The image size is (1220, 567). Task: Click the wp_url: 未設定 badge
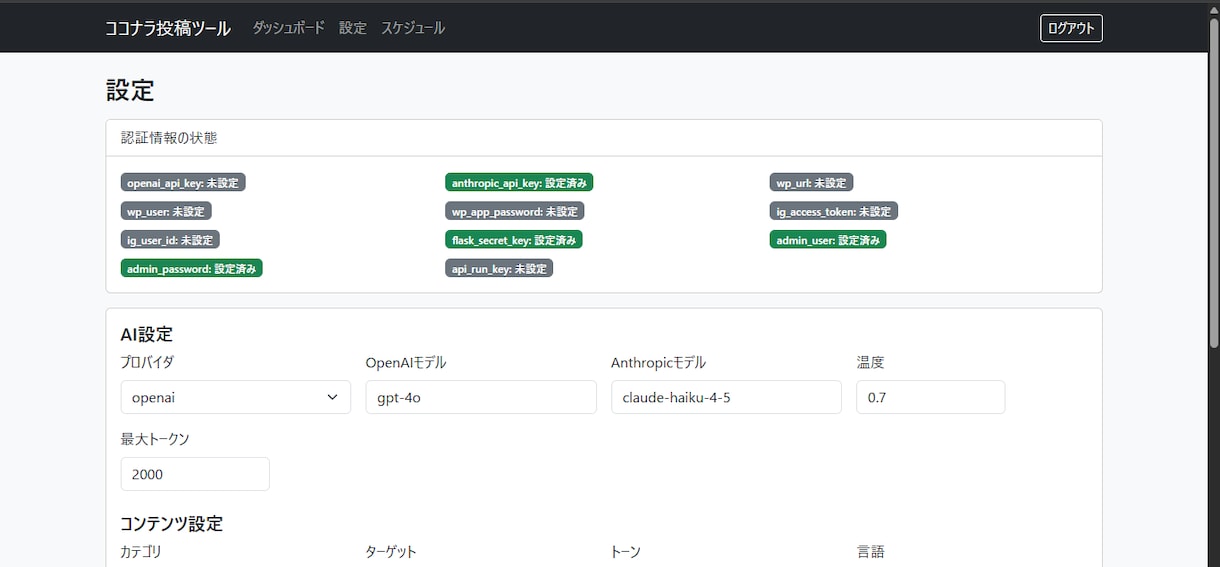coord(812,183)
